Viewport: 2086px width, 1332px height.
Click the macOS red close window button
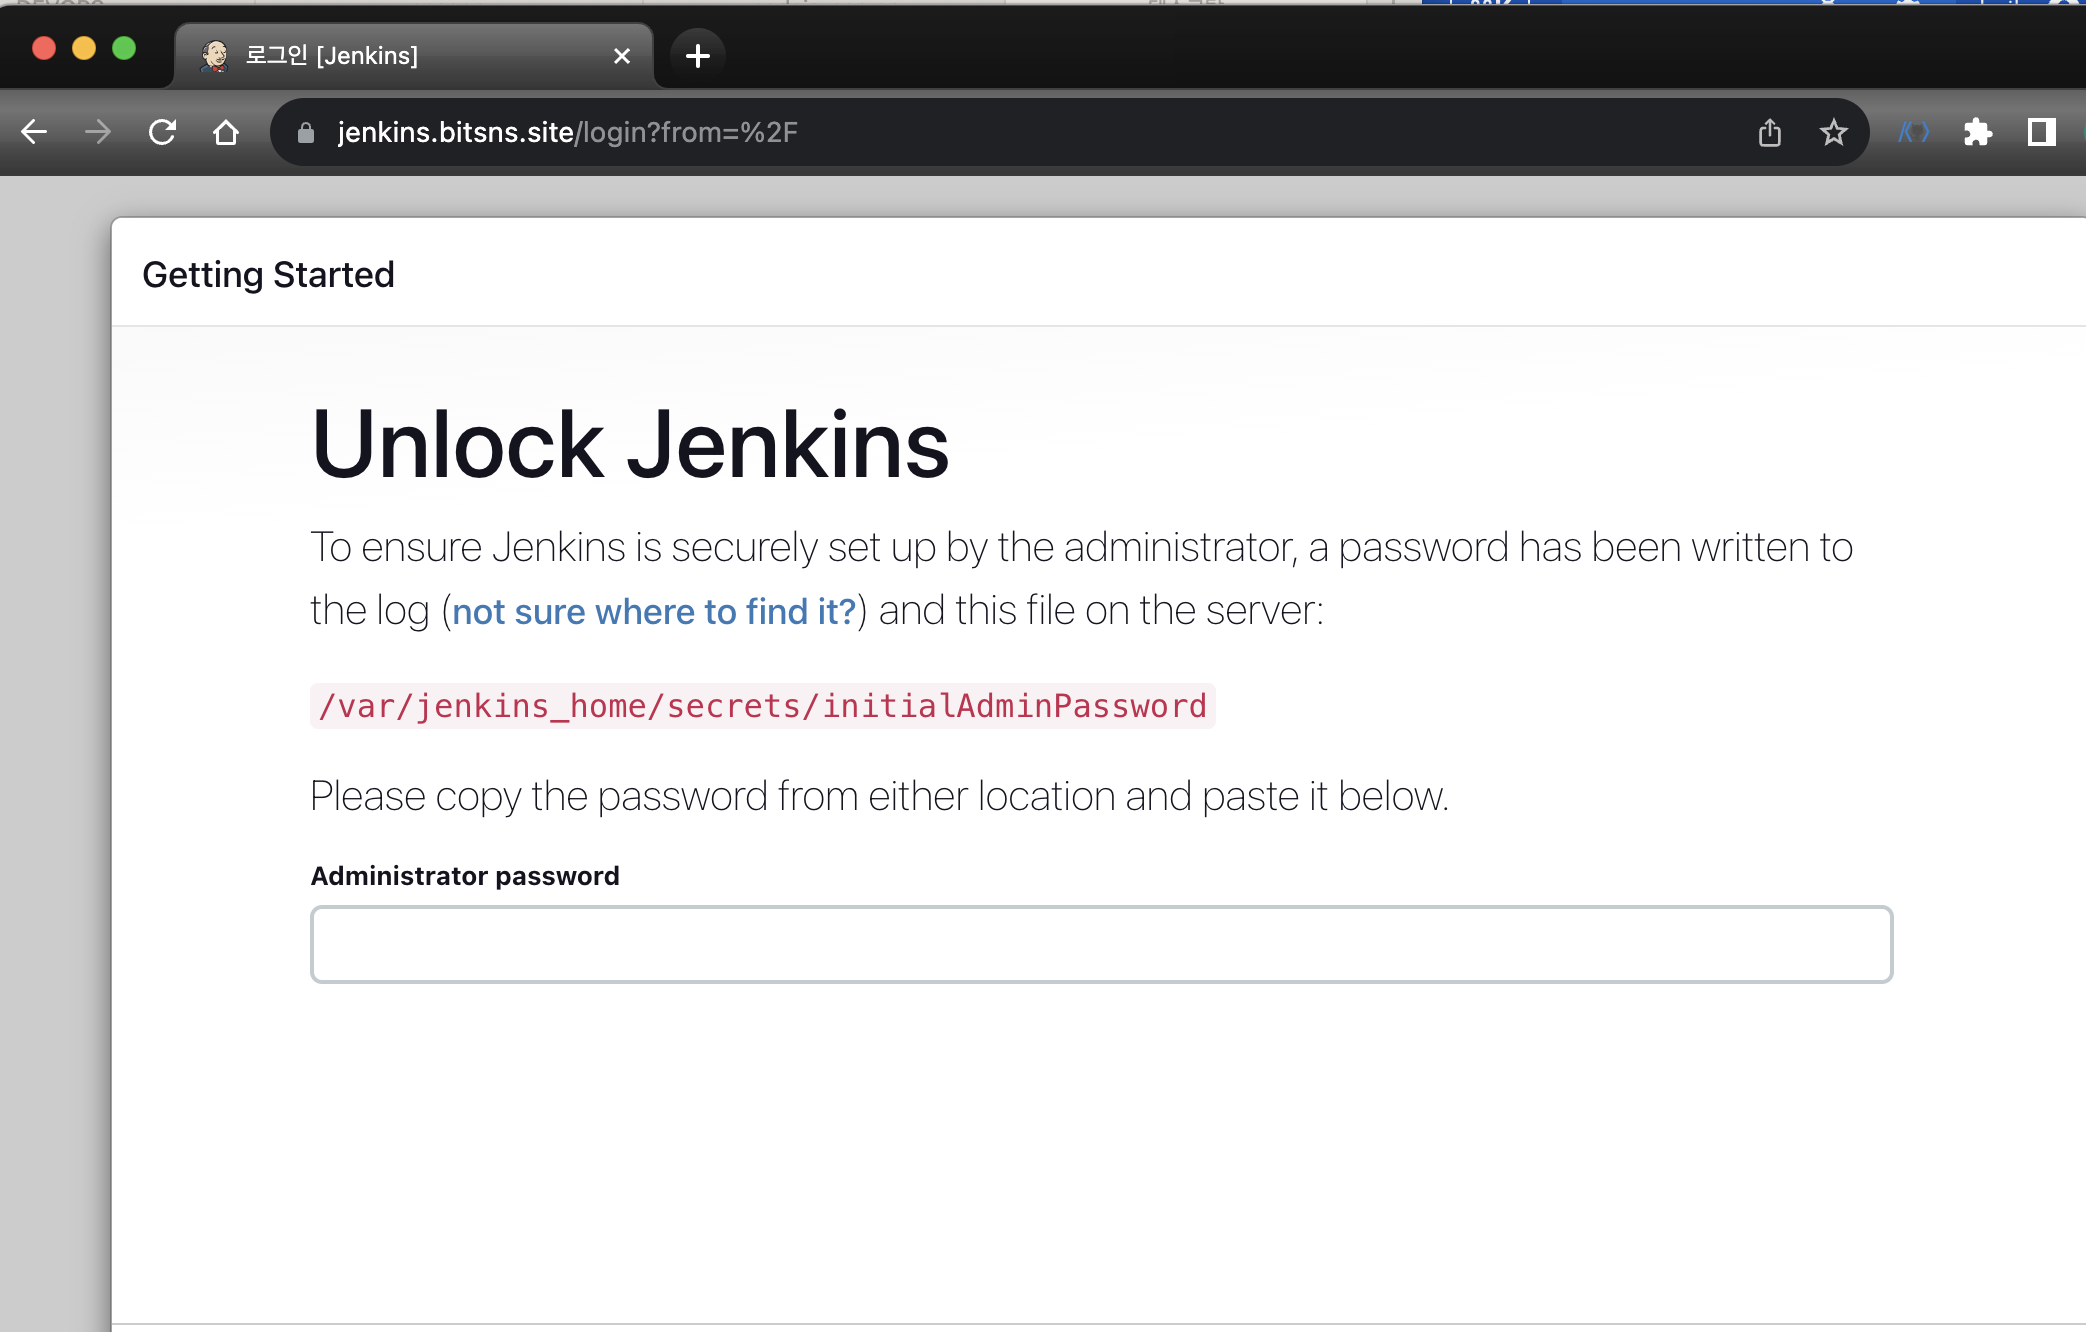point(44,48)
